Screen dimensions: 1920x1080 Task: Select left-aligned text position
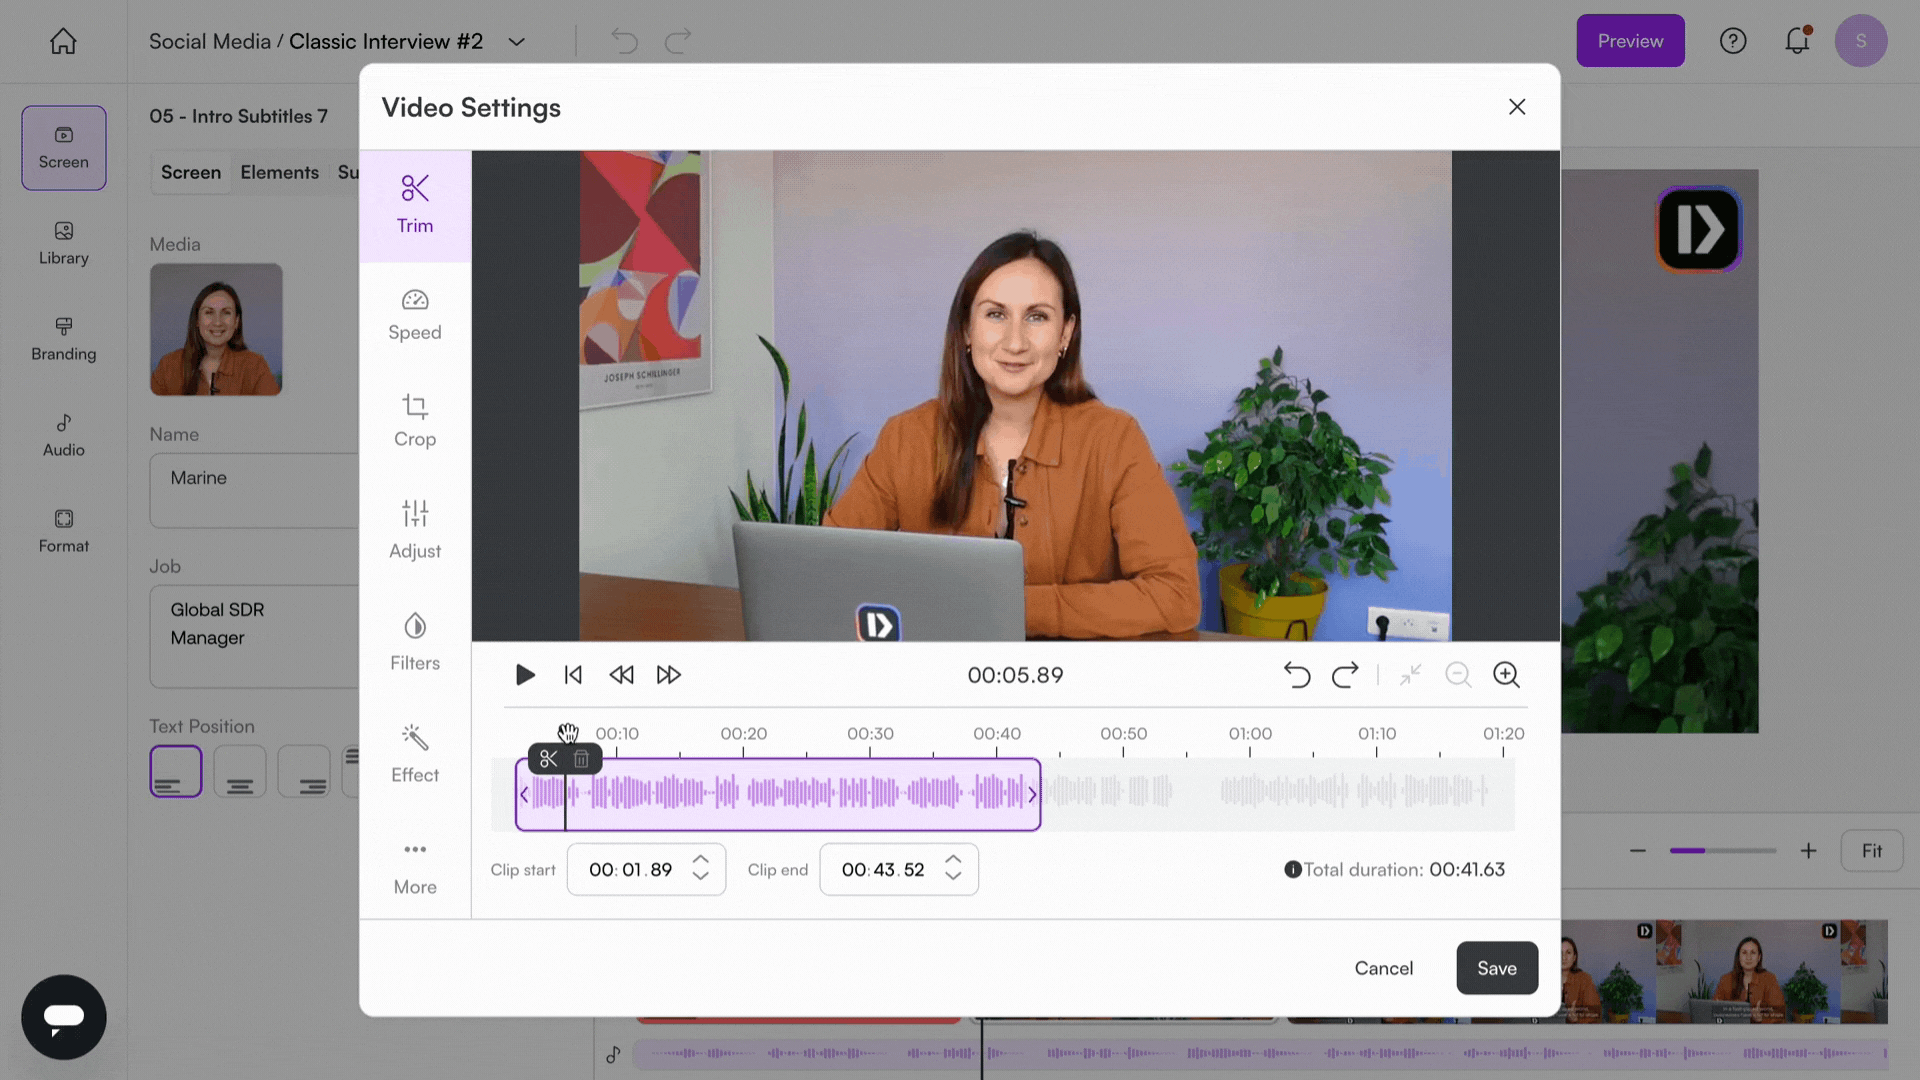tap(176, 771)
